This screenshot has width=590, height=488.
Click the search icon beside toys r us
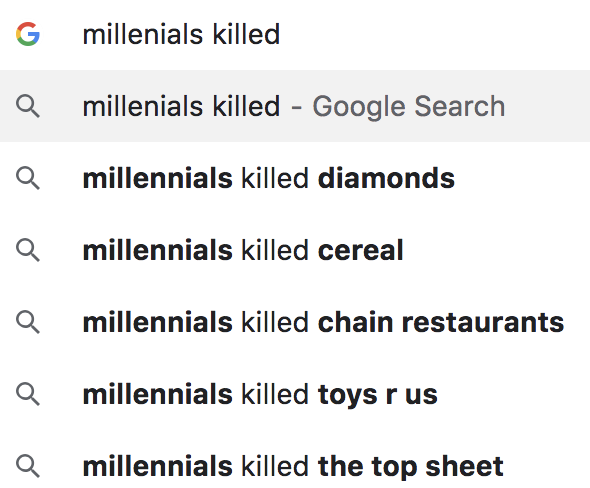(28, 394)
